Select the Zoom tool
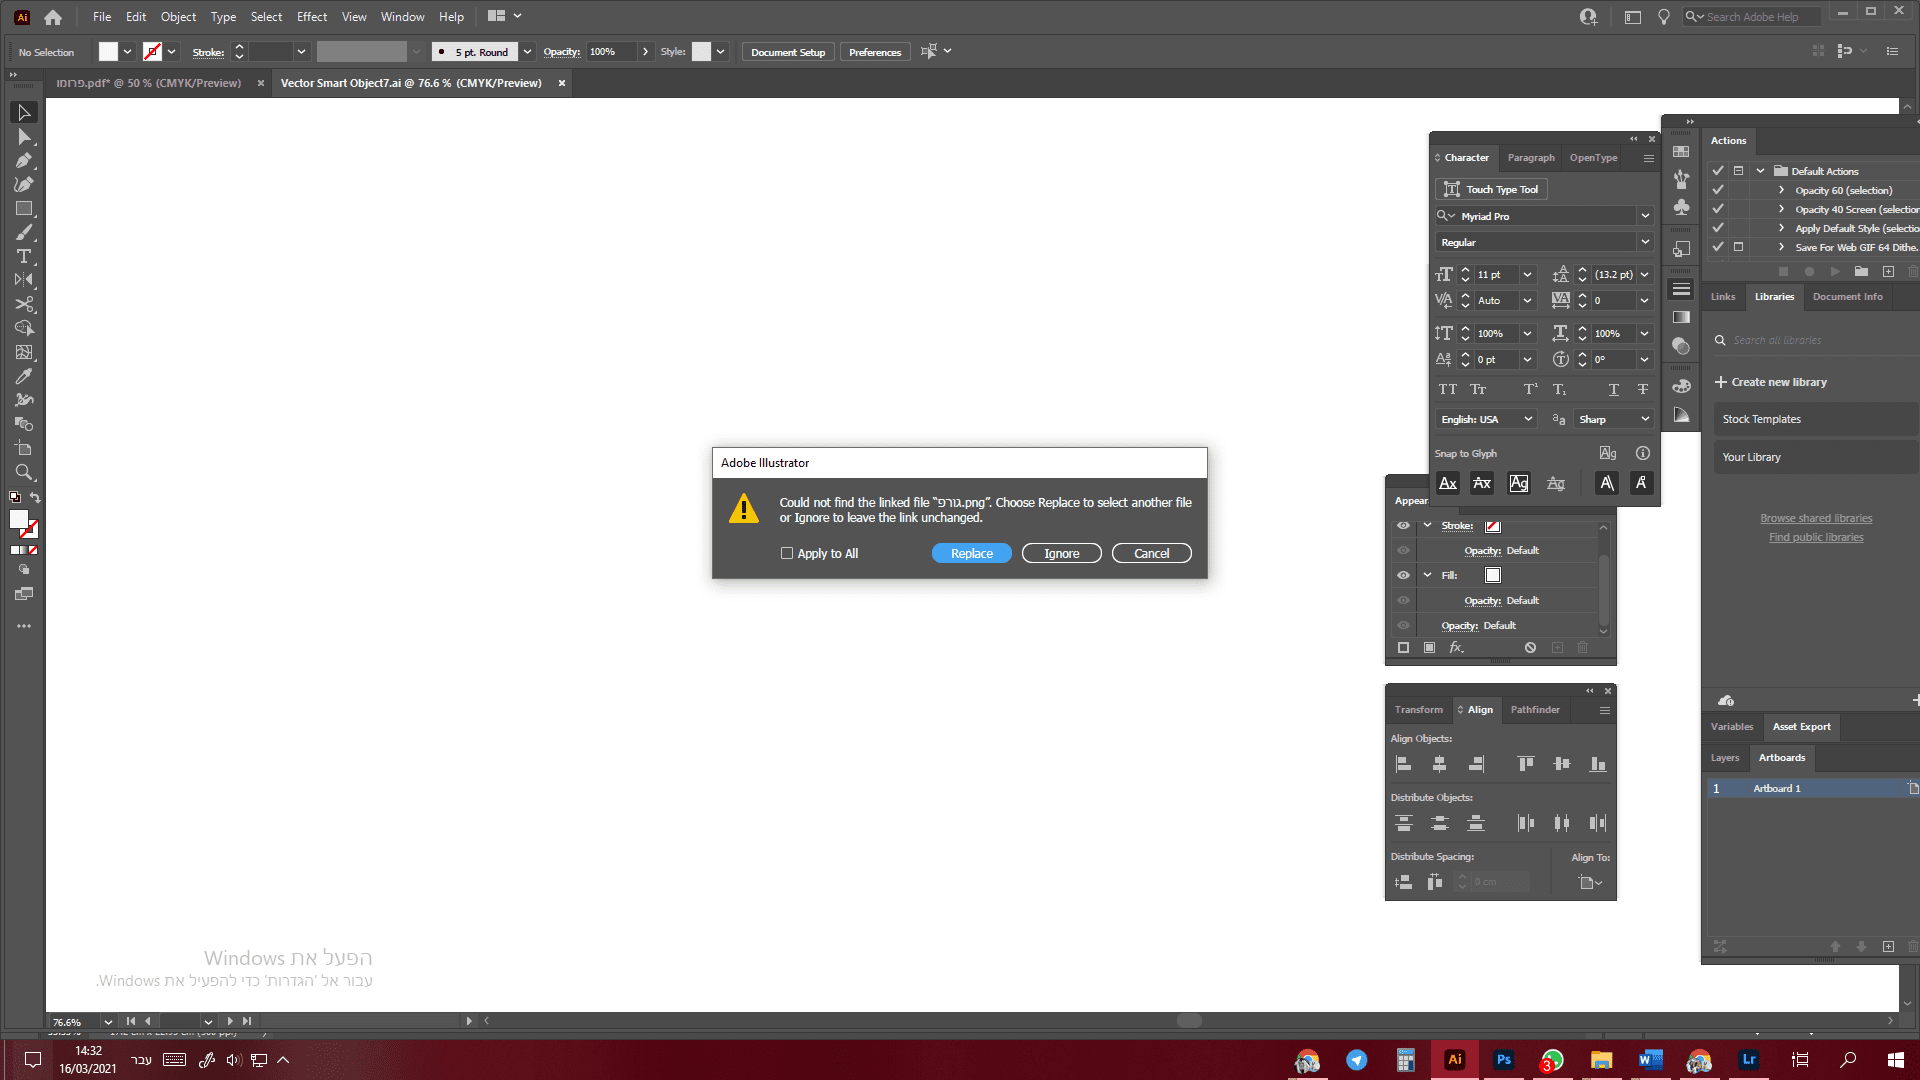 (24, 473)
